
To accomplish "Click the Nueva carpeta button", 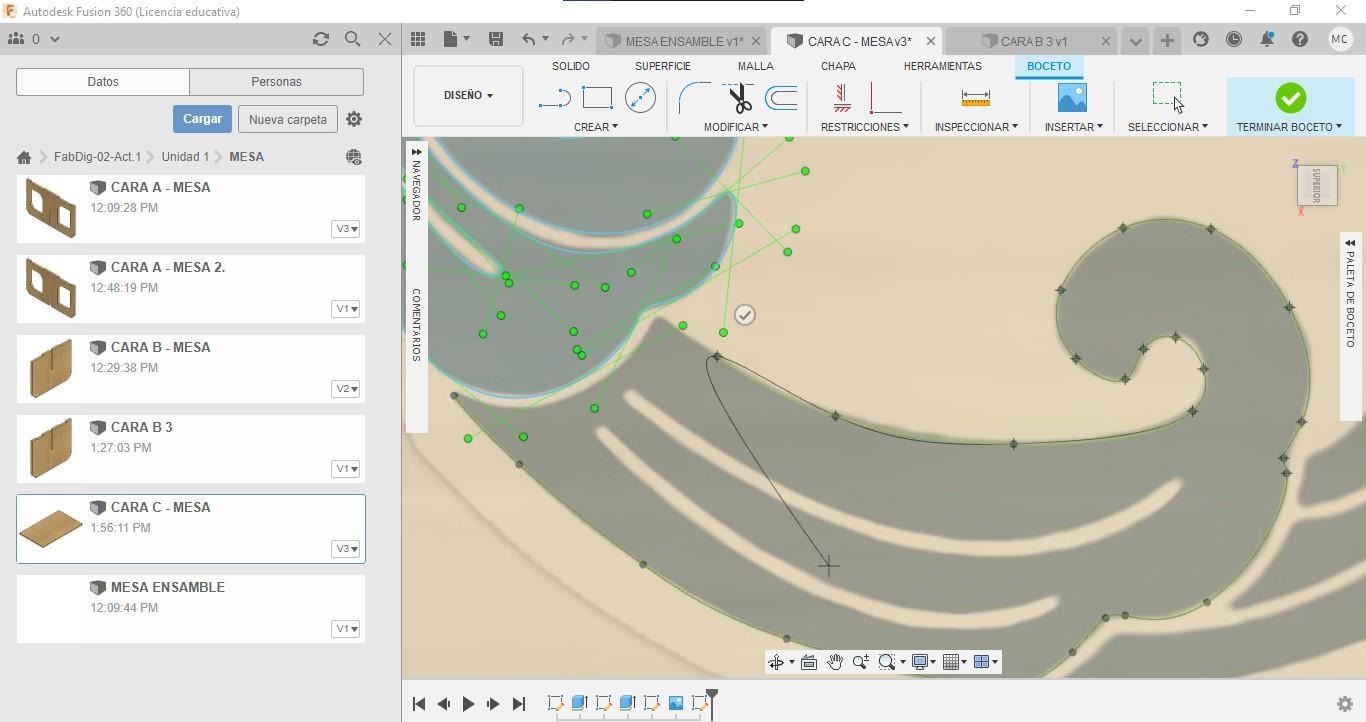I will pyautogui.click(x=287, y=119).
